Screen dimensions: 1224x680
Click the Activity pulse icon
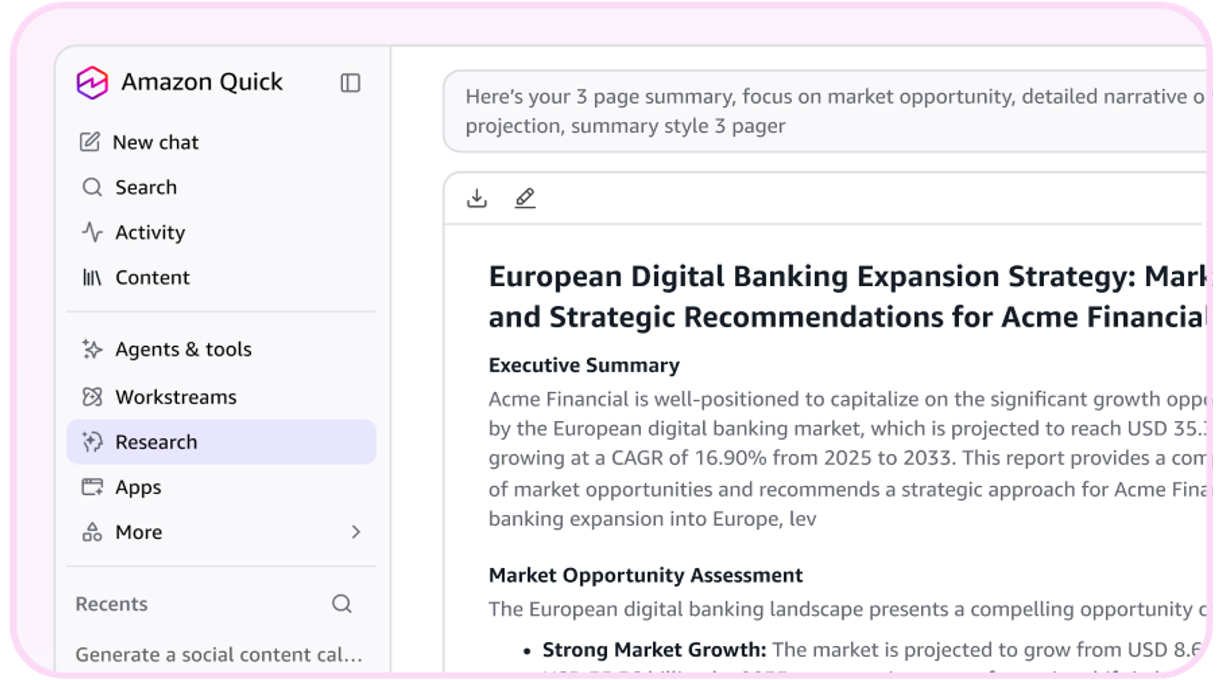(92, 232)
